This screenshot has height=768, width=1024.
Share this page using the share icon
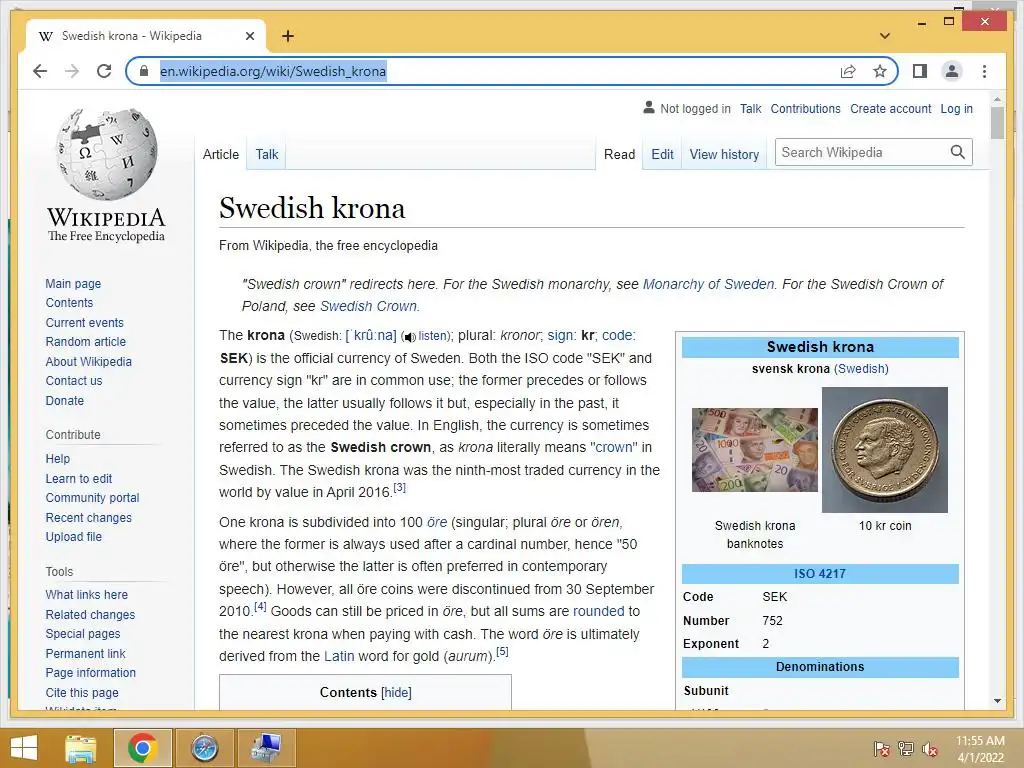point(848,71)
